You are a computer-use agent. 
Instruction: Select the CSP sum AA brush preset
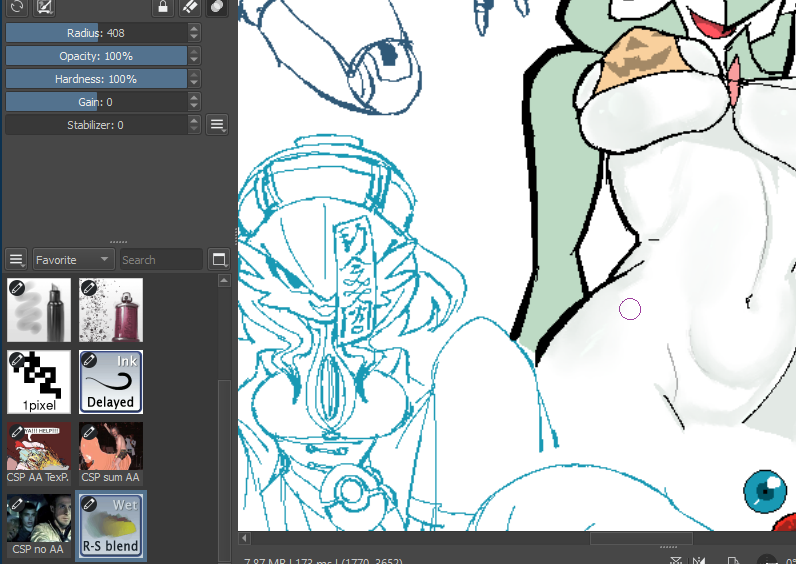(x=111, y=453)
